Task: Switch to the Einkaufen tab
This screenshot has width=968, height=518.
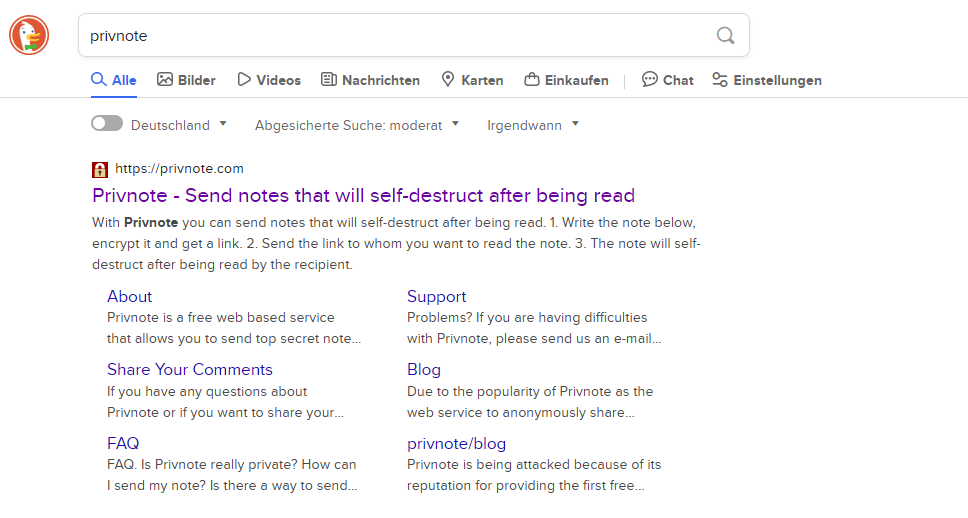Action: coord(567,80)
